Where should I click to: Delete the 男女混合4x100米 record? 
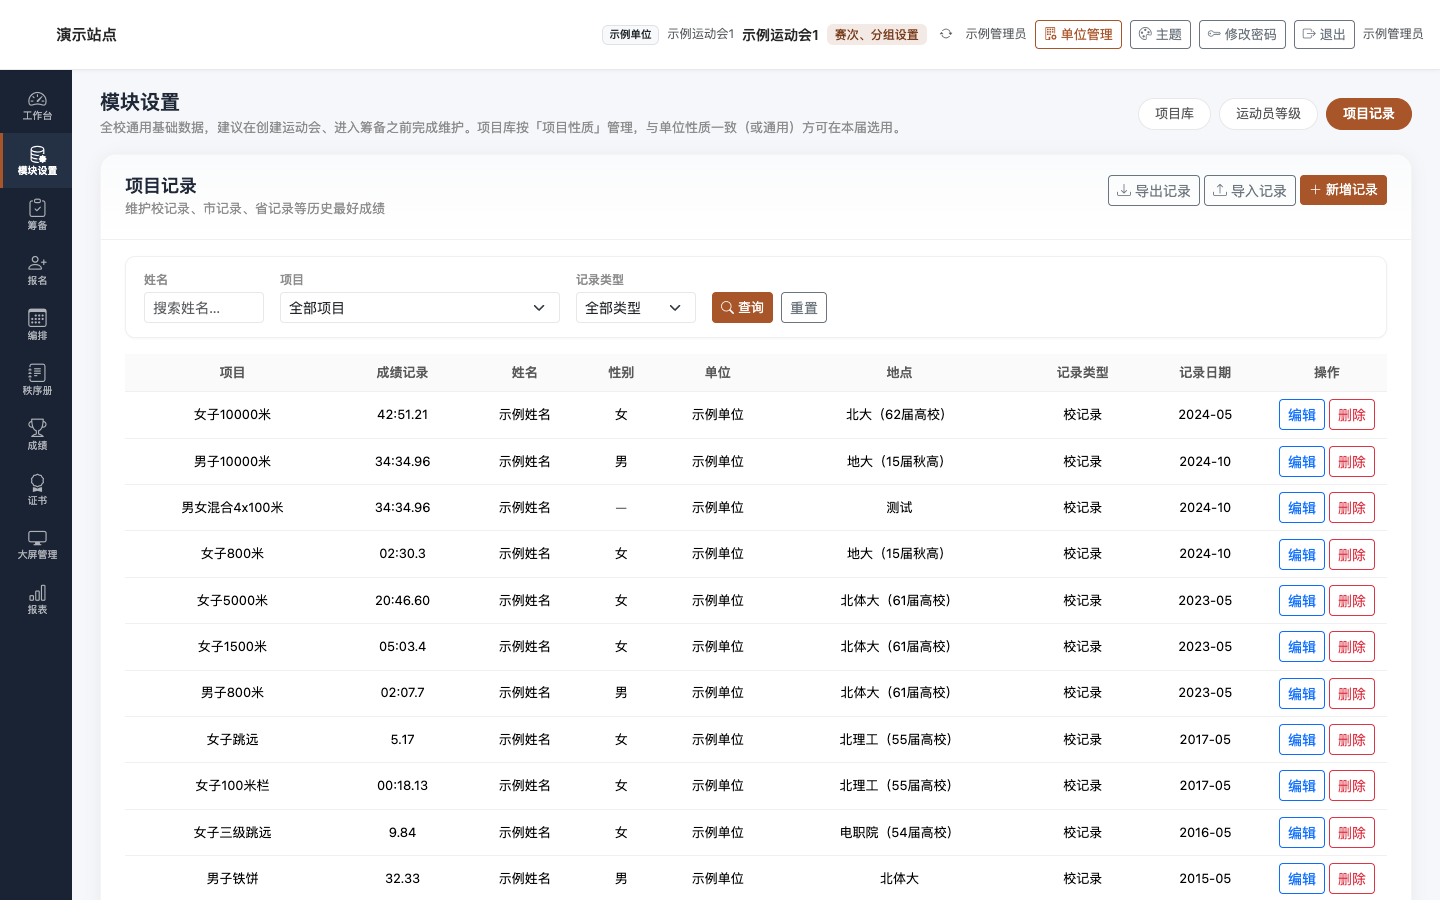coord(1352,508)
